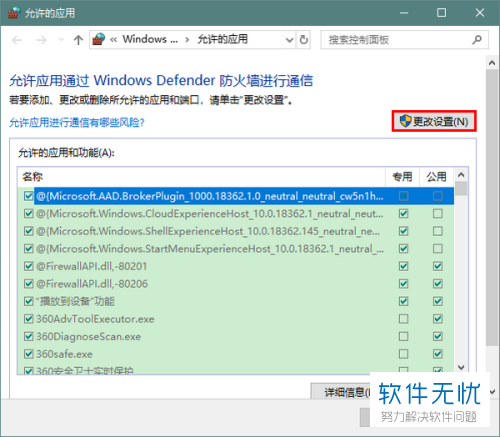Toggle 专用 checkbox for FirewallAPI.dll,-80201
Screen dimensions: 500x437
click(x=404, y=266)
